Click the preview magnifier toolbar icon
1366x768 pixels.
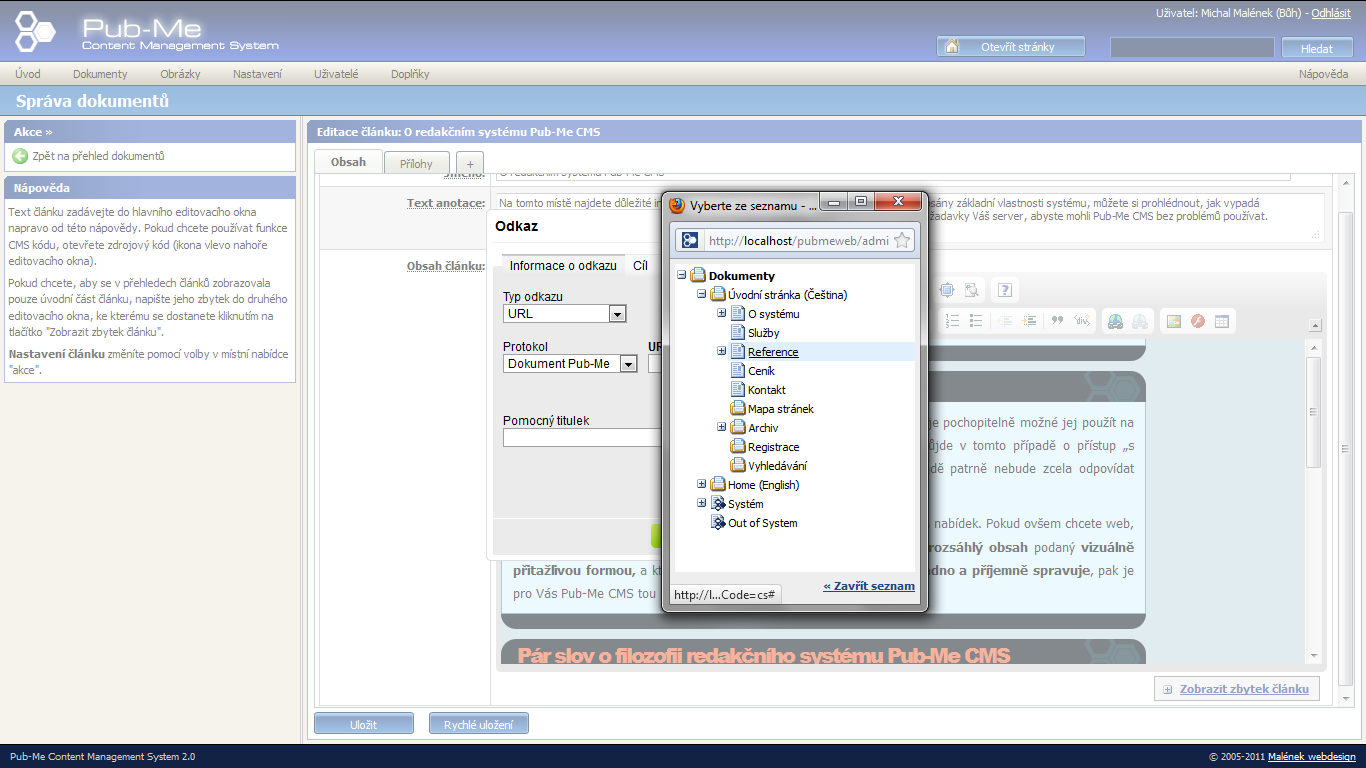(x=971, y=290)
